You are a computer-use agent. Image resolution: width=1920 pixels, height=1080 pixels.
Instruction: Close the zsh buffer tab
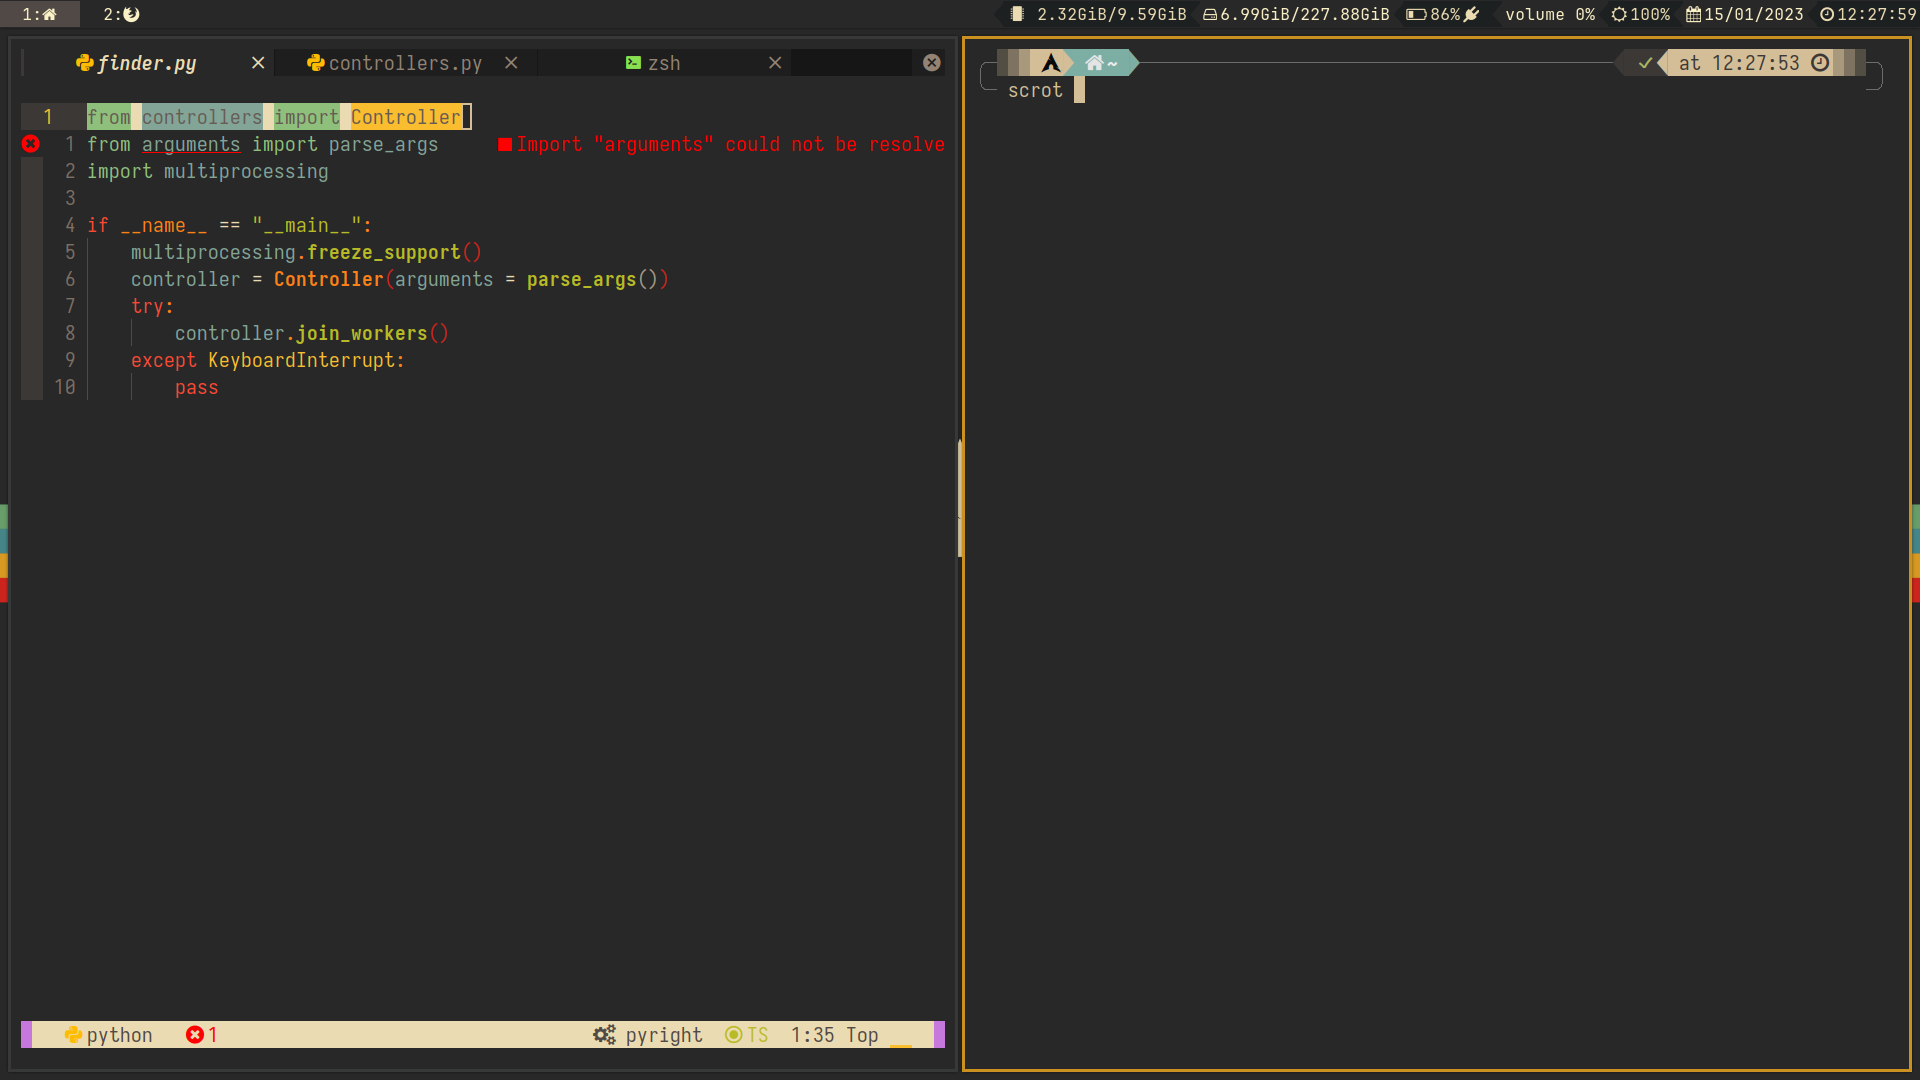click(x=775, y=63)
